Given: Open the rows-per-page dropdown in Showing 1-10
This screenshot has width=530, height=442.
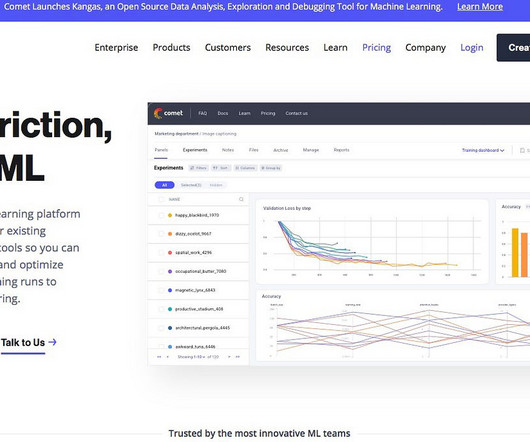Looking at the screenshot, I should [x=198, y=357].
